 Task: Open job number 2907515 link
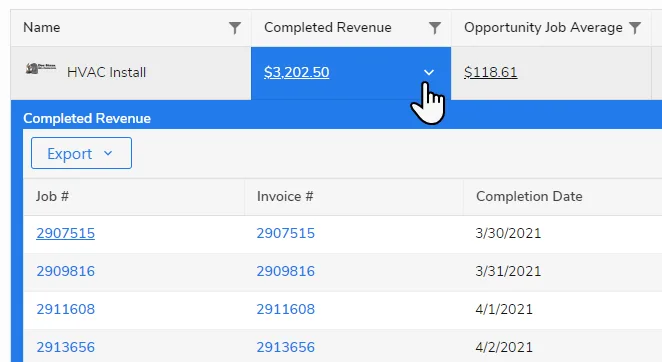(x=65, y=233)
